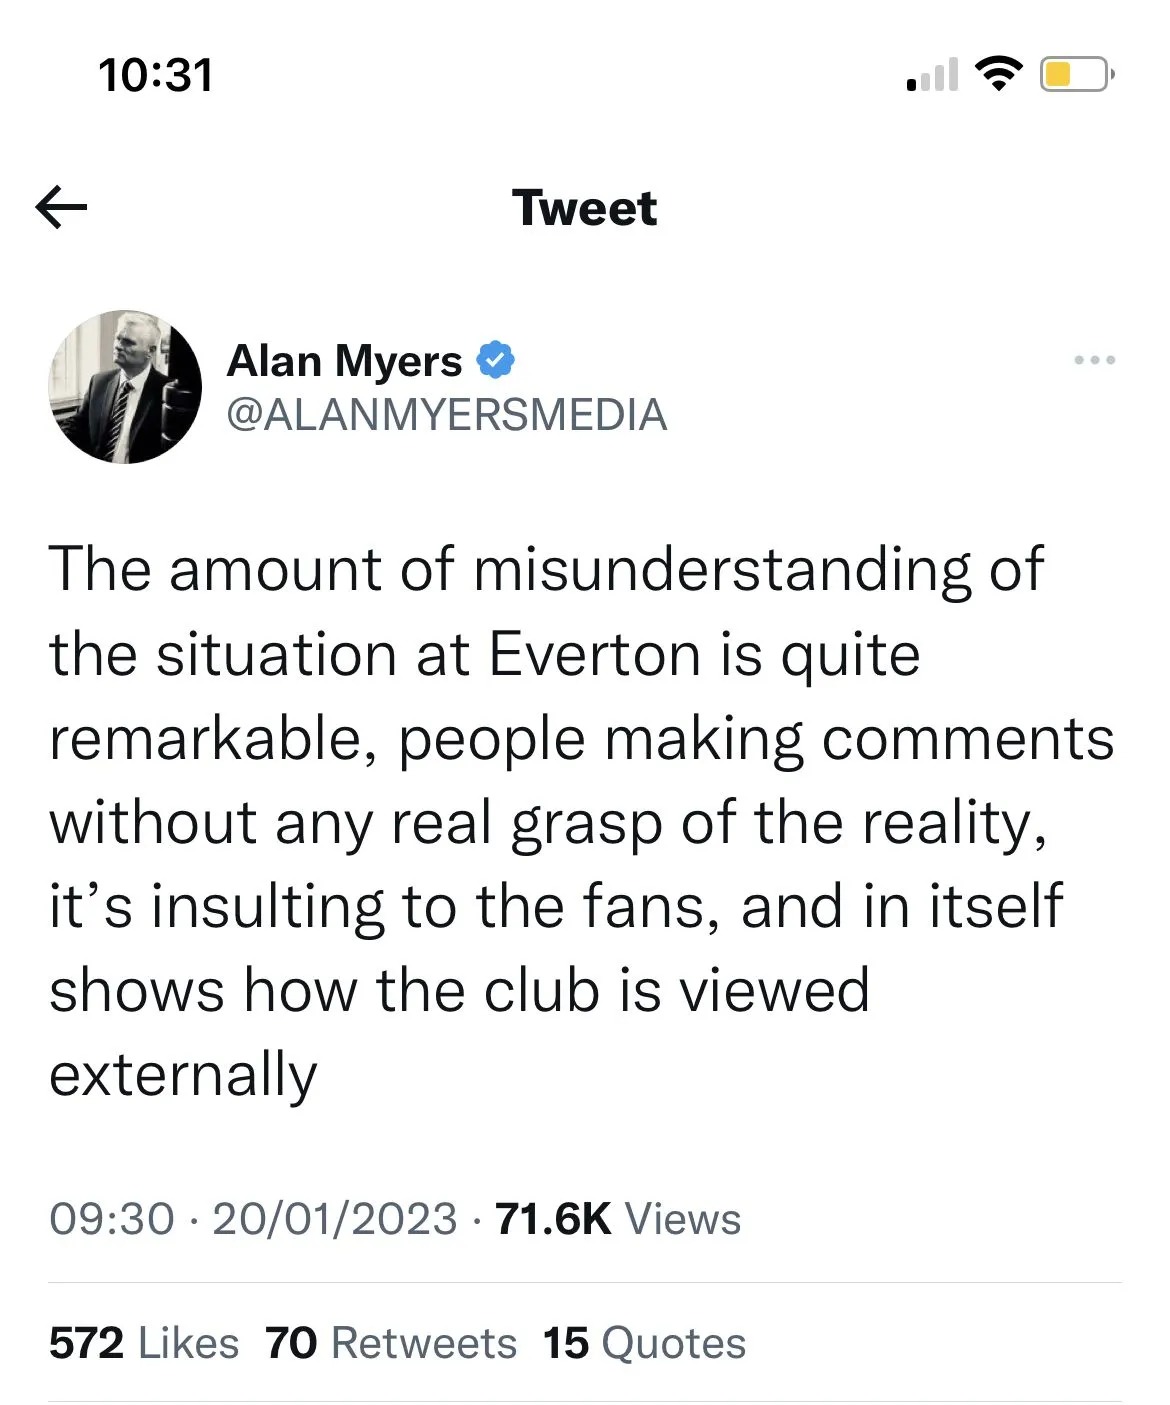Screen dimensions: 1170x1405
Task: Tap the 71.6K Views count
Action: tap(618, 1219)
